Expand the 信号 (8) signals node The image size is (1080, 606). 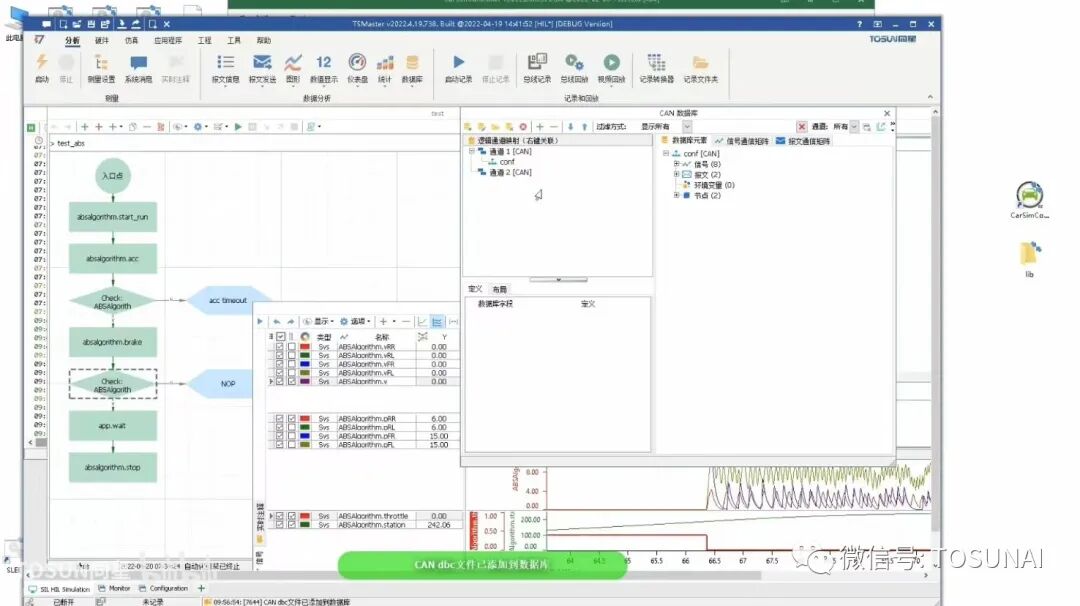click(x=676, y=164)
